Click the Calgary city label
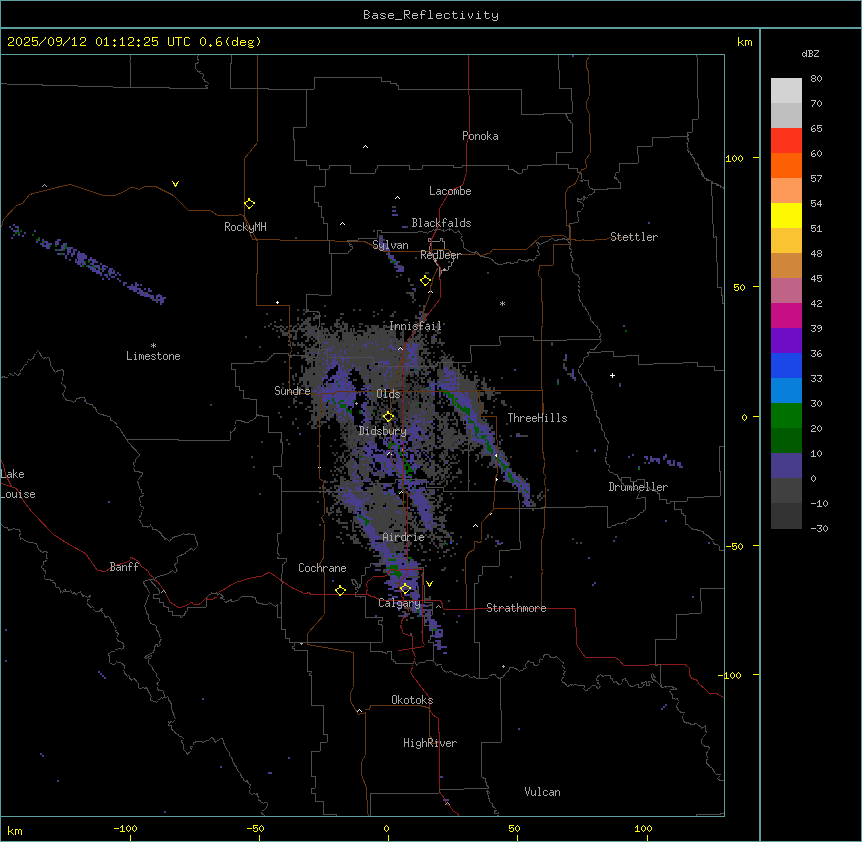This screenshot has width=862, height=842. tap(399, 603)
